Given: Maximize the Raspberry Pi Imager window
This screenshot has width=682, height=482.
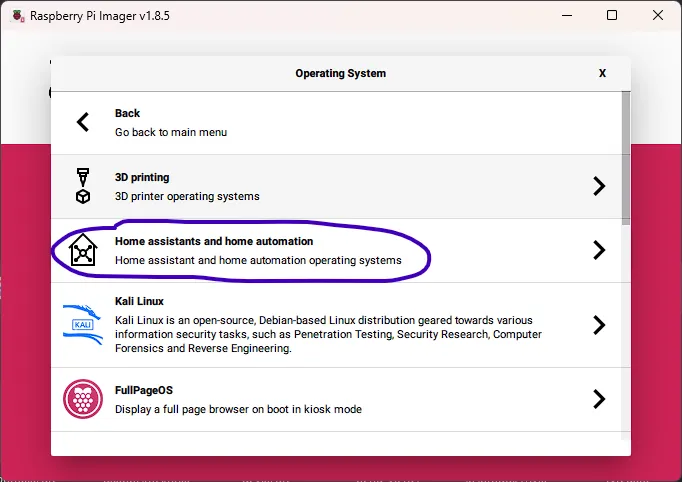Looking at the screenshot, I should pos(612,16).
